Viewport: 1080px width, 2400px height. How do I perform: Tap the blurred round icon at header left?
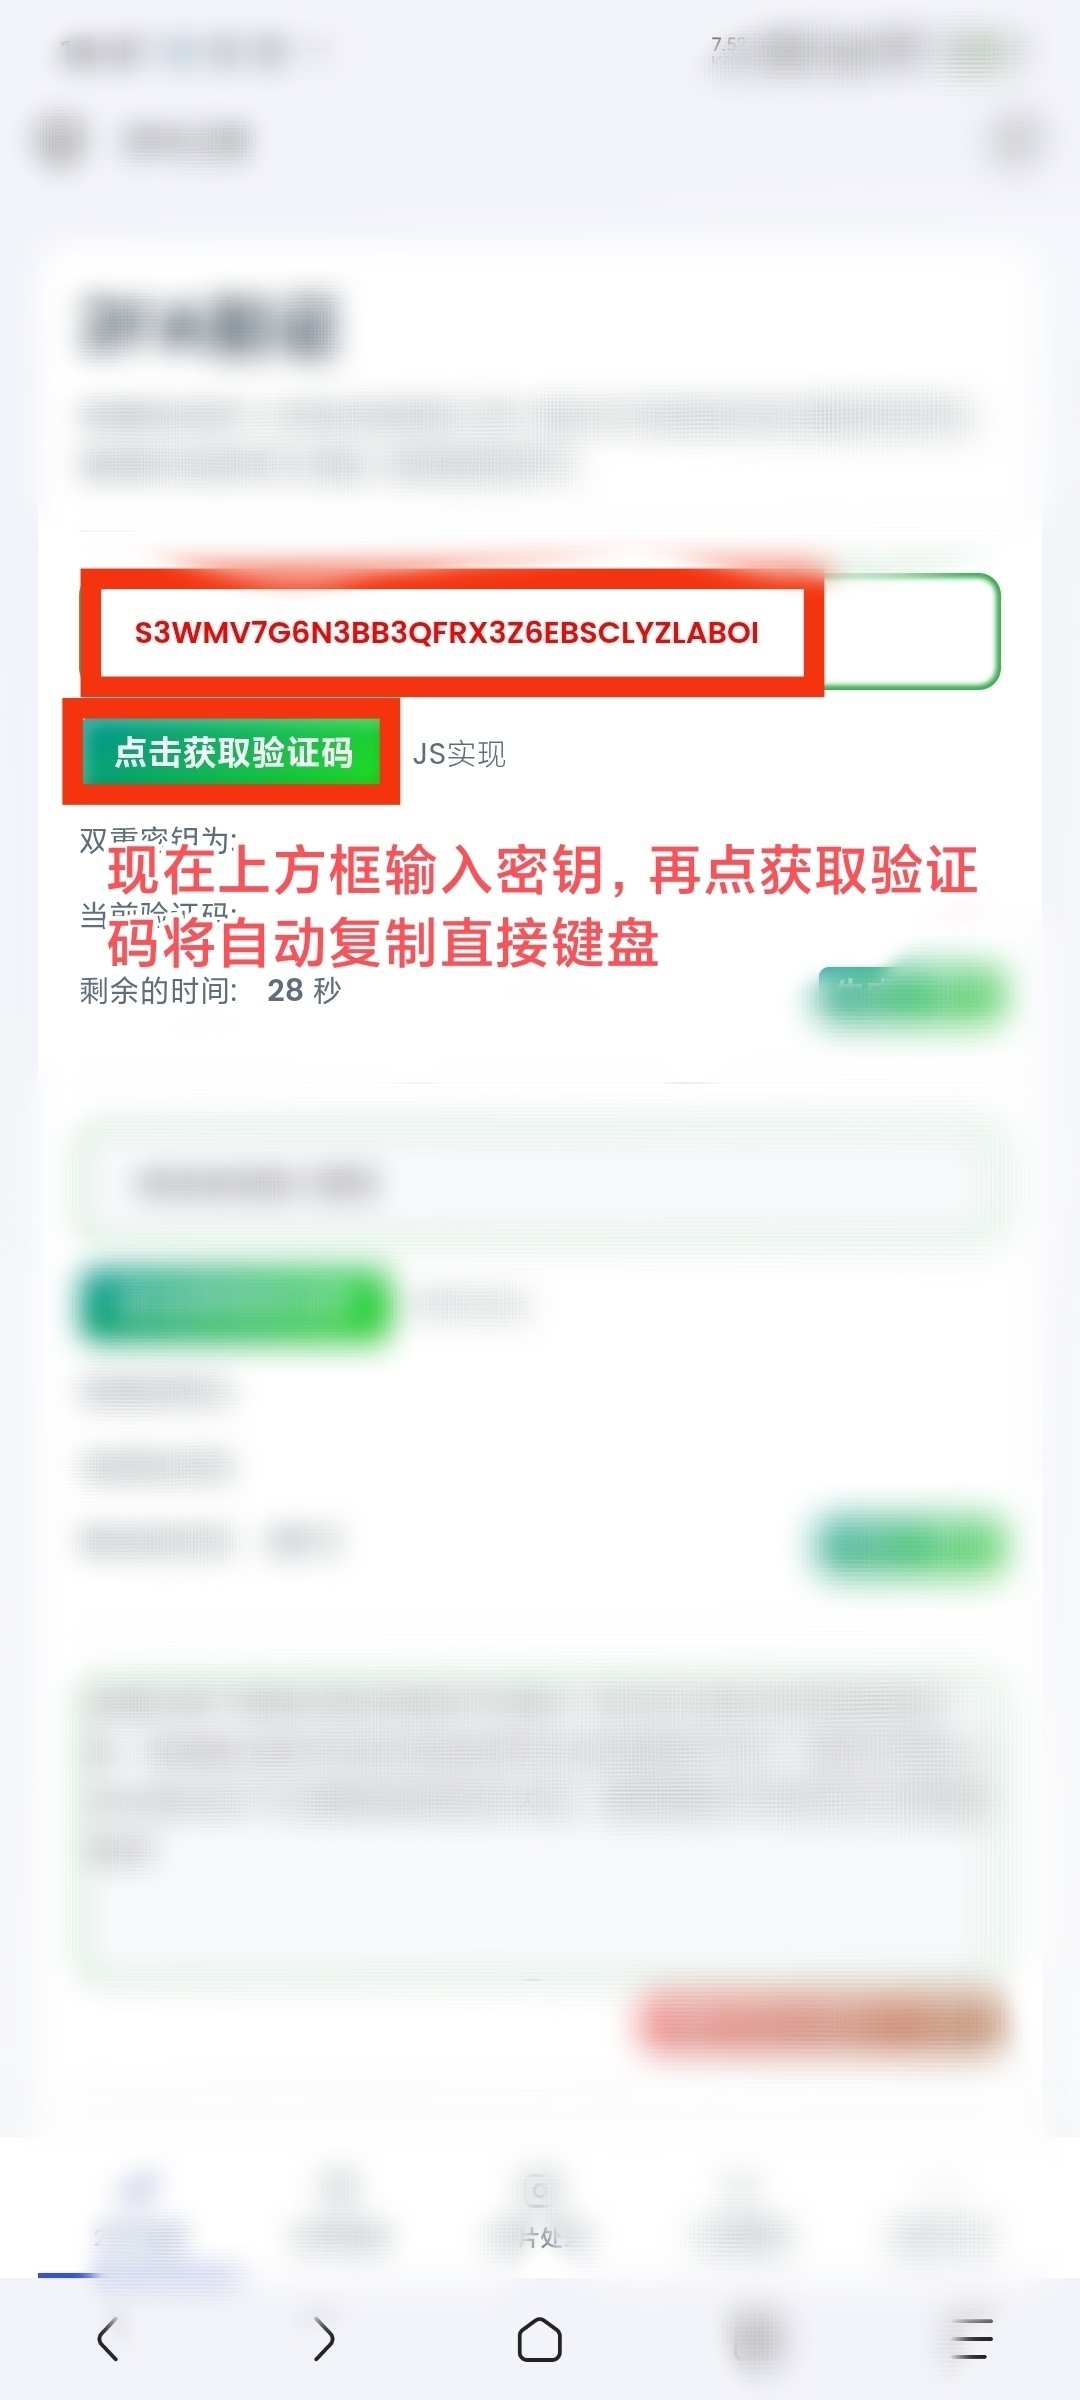62,141
